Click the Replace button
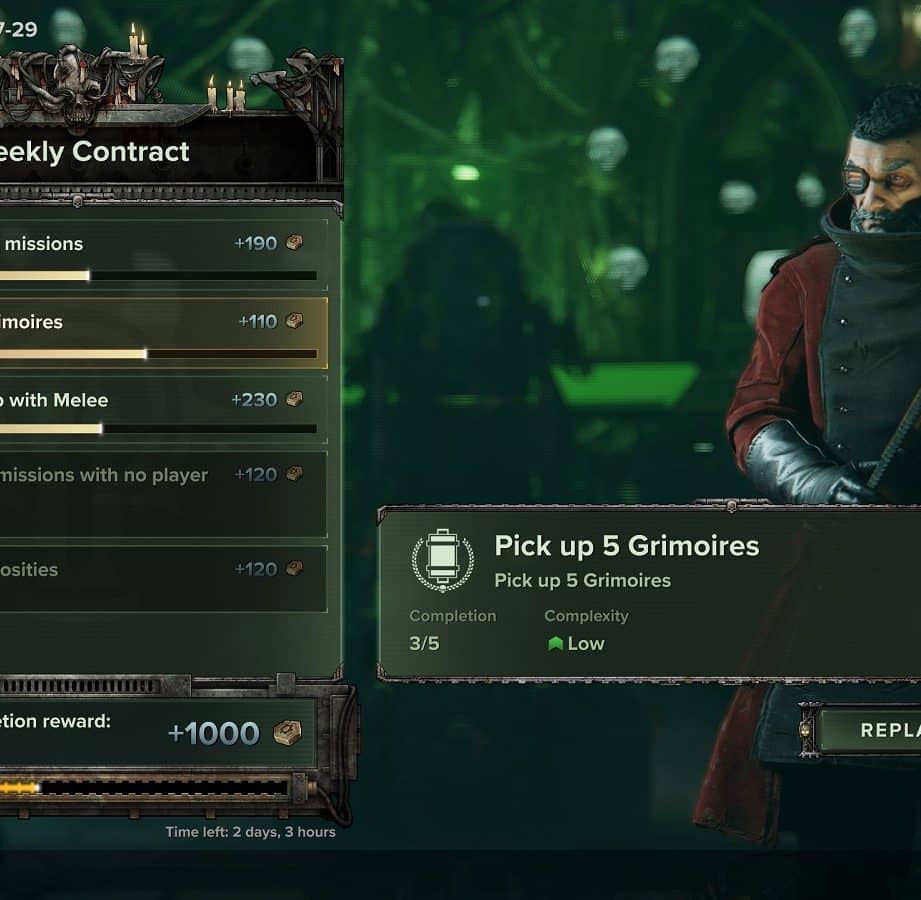This screenshot has height=900, width=921. [870, 730]
